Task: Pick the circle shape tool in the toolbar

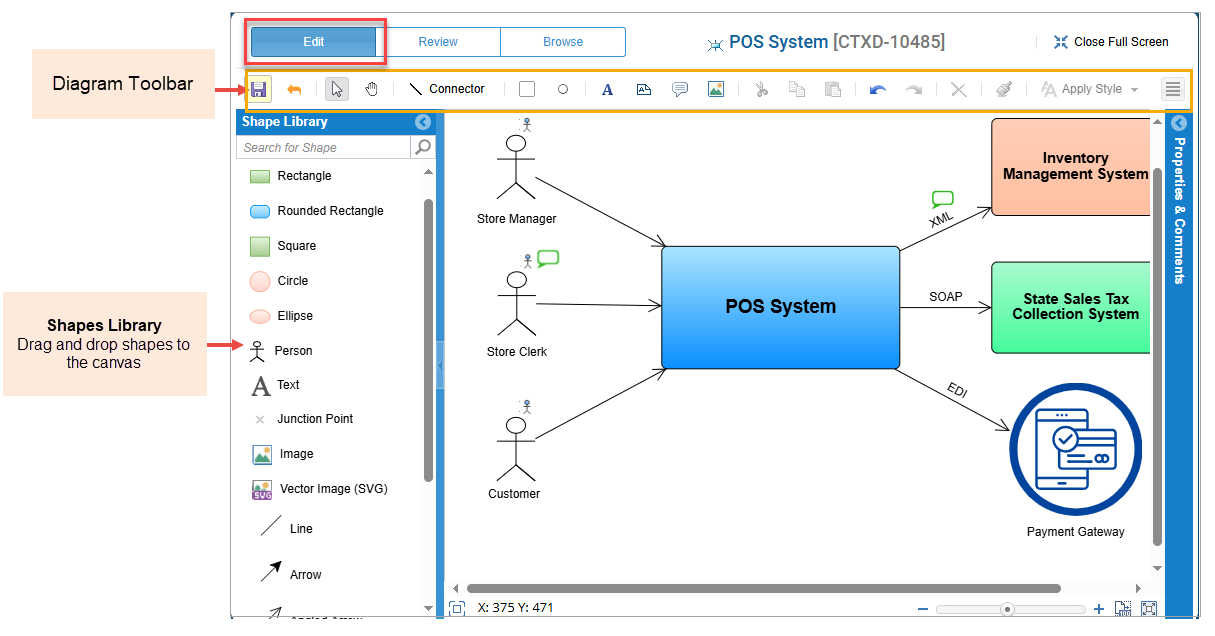Action: pos(563,89)
